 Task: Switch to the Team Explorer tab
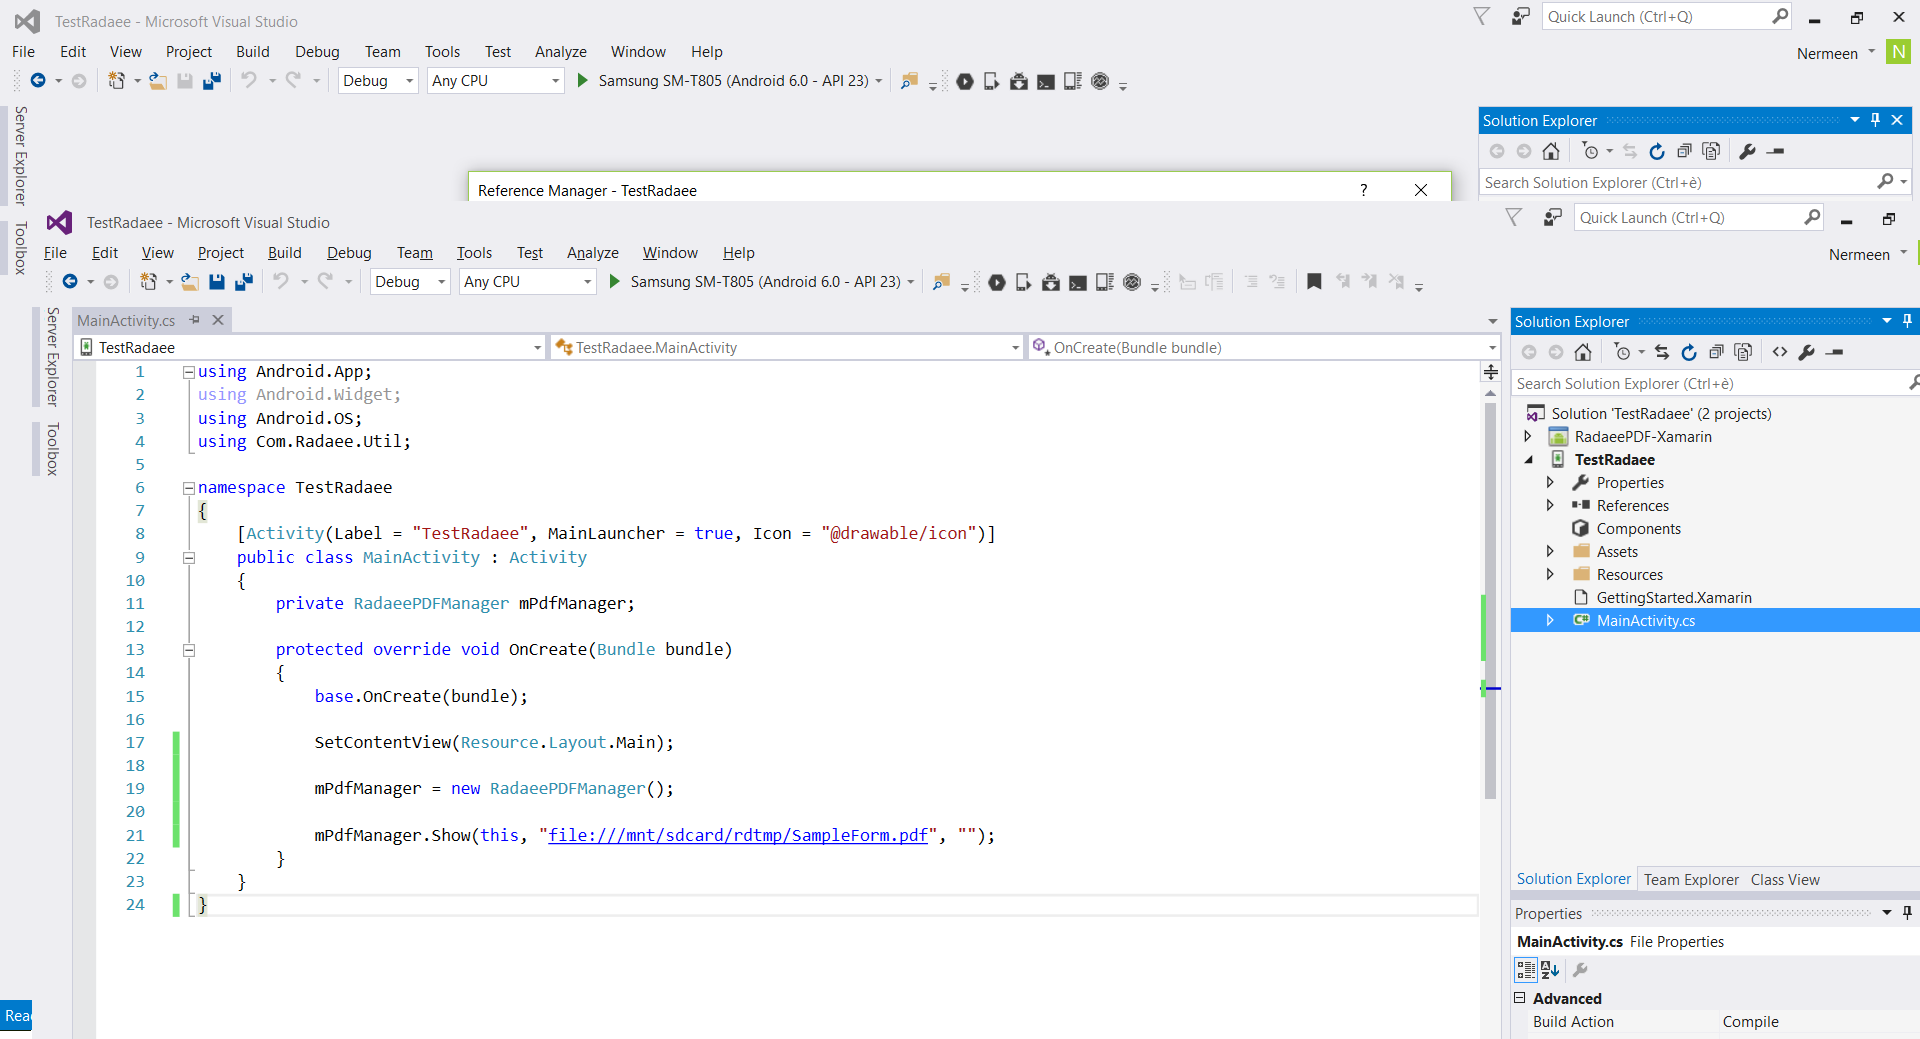coord(1691,880)
